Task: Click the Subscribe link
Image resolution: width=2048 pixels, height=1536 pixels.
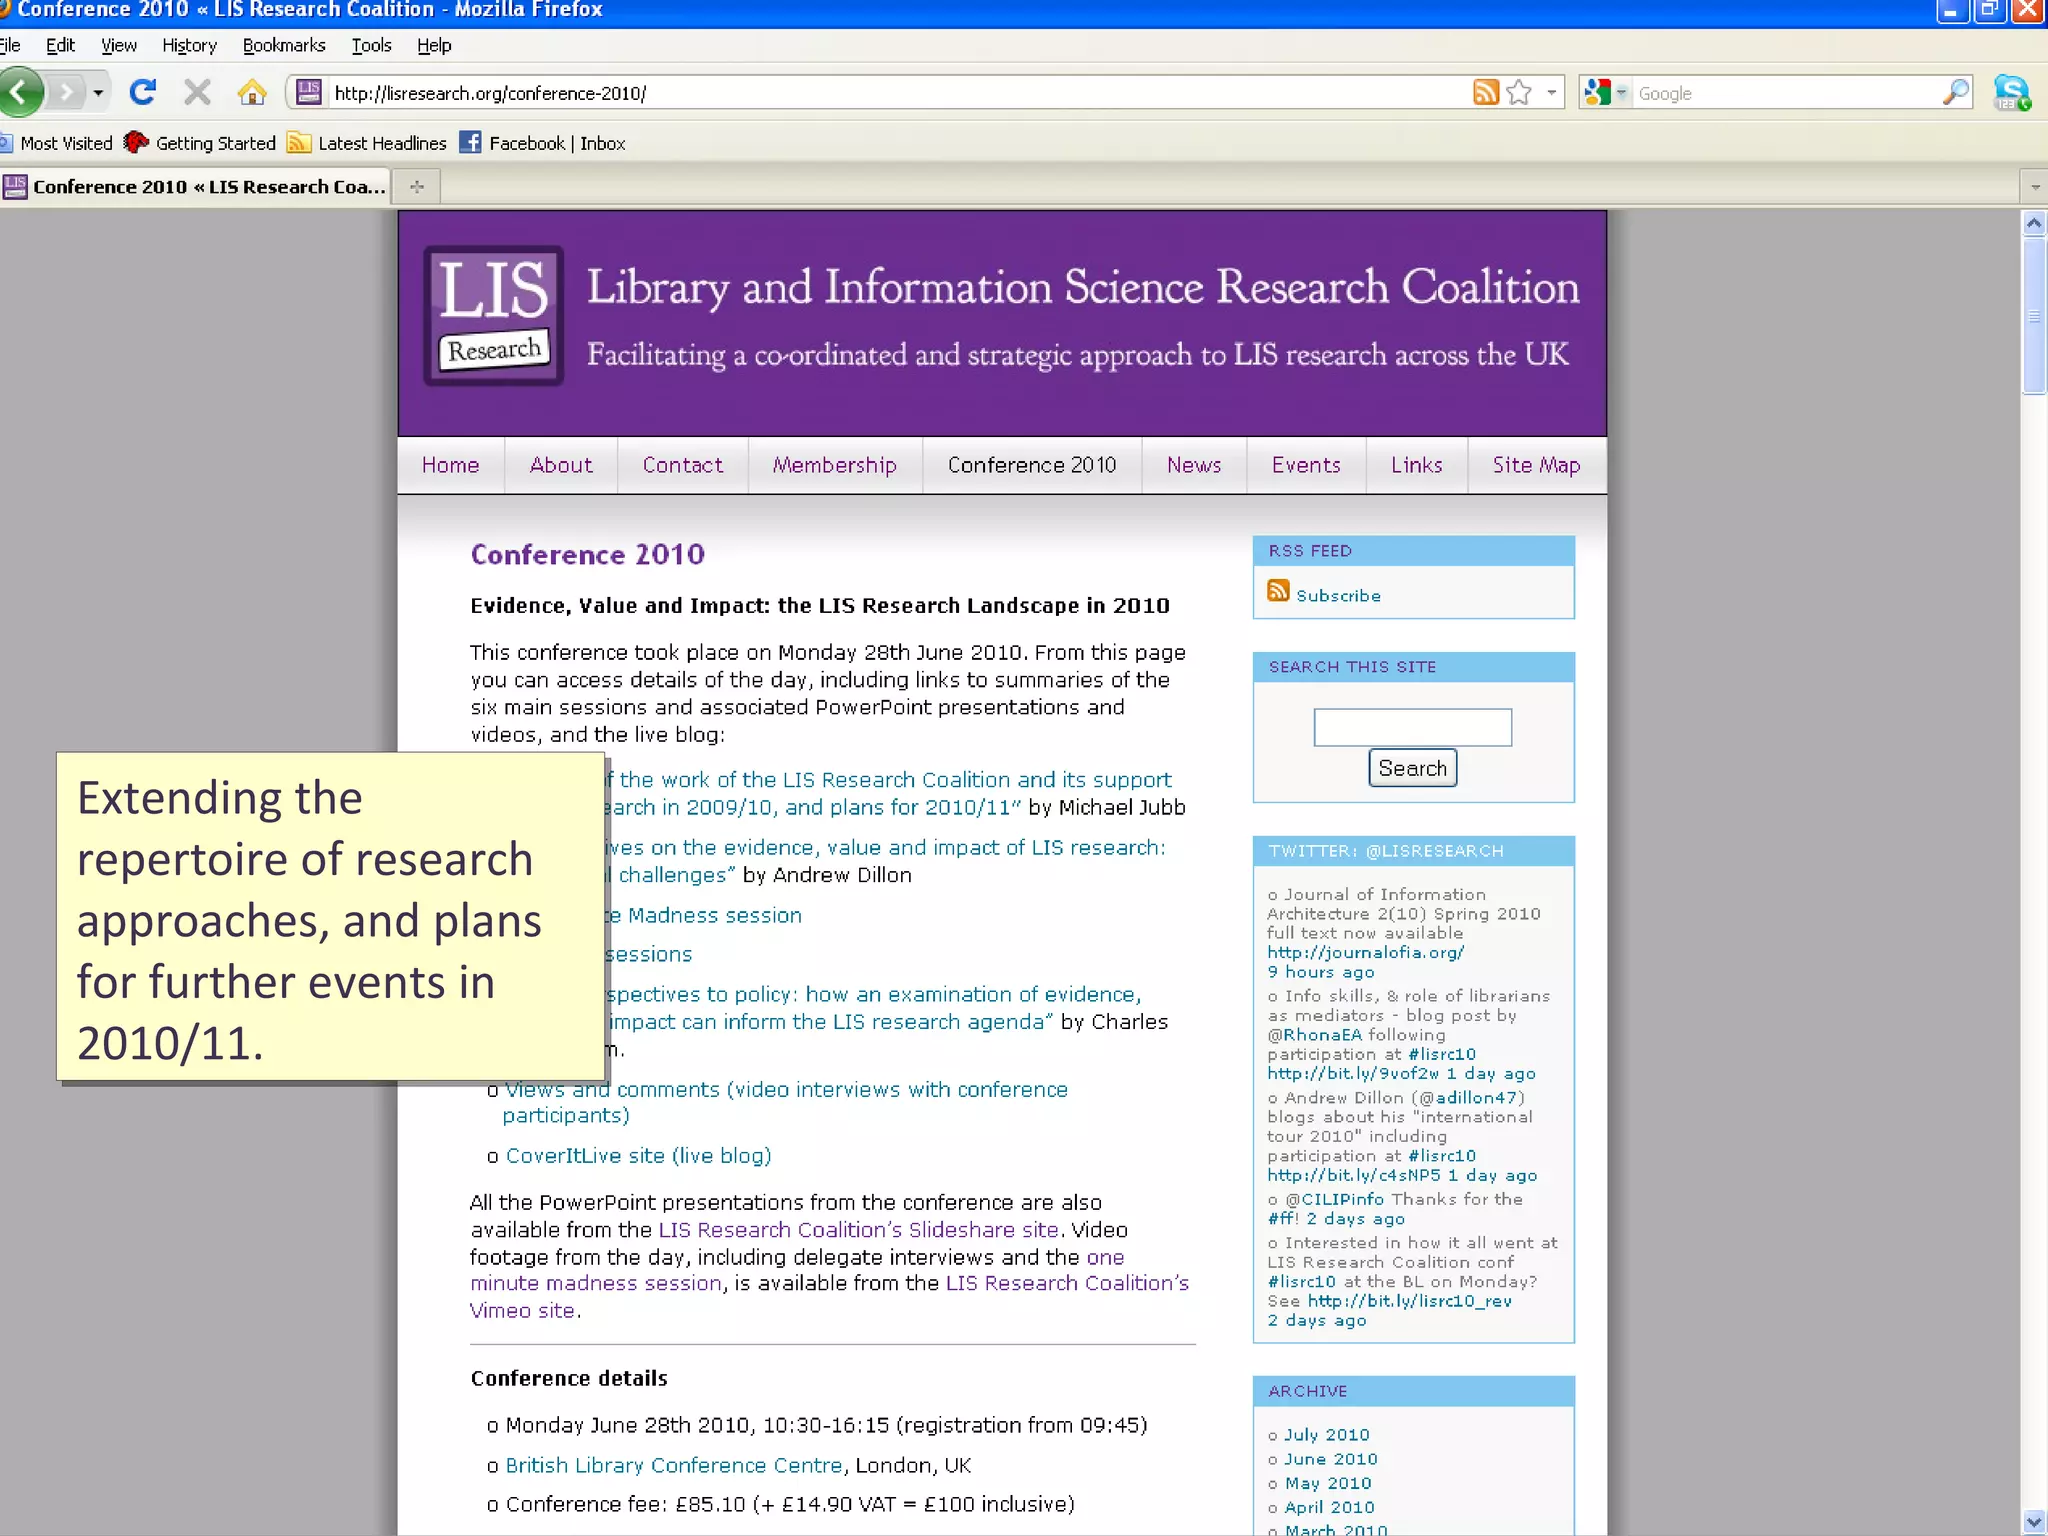Action: (1339, 596)
